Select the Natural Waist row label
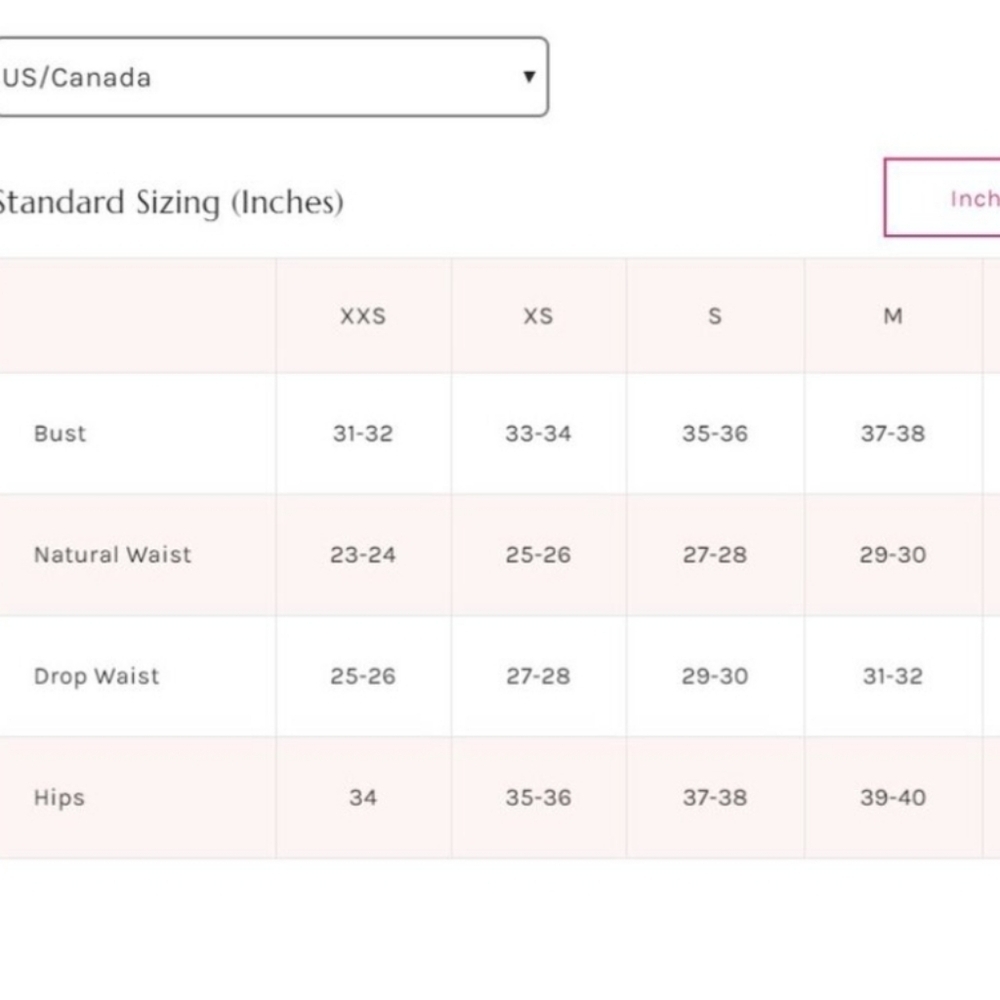Screen dimensions: 1000x1000 (x=112, y=555)
